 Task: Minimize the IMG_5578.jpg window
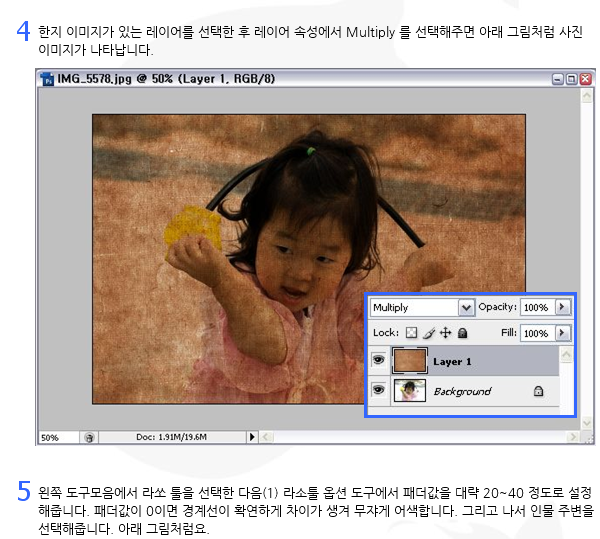pos(558,79)
